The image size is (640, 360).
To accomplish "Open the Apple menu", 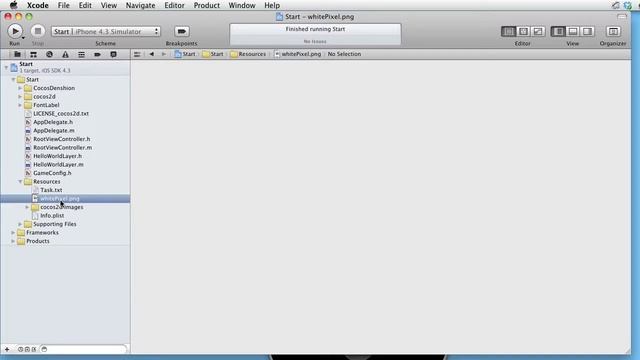I will tap(13, 5).
